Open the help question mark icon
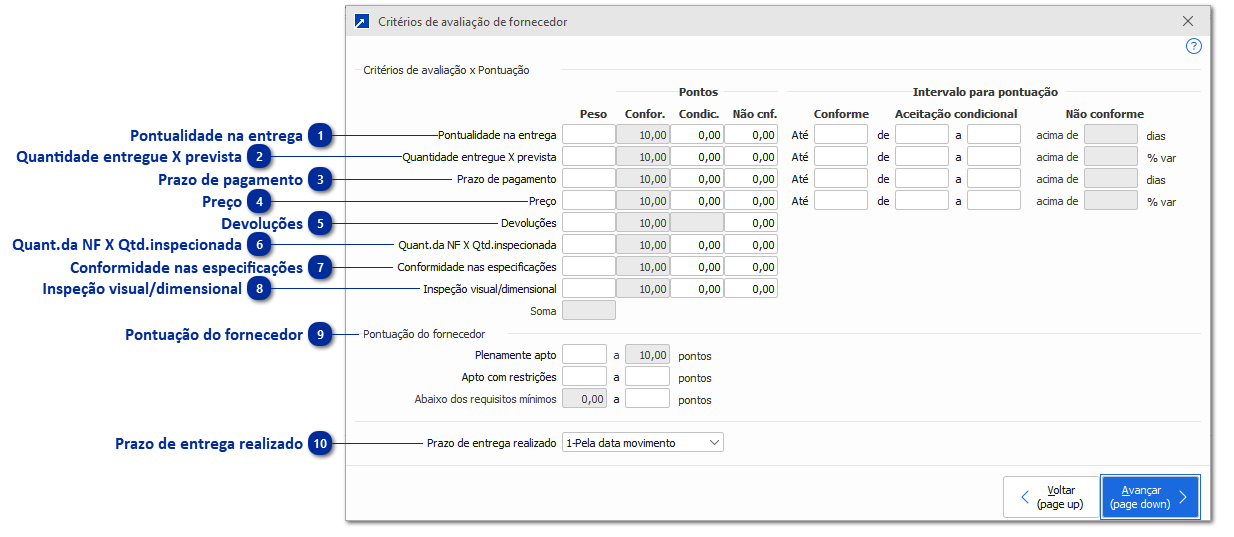1234x537 pixels. point(1193,46)
